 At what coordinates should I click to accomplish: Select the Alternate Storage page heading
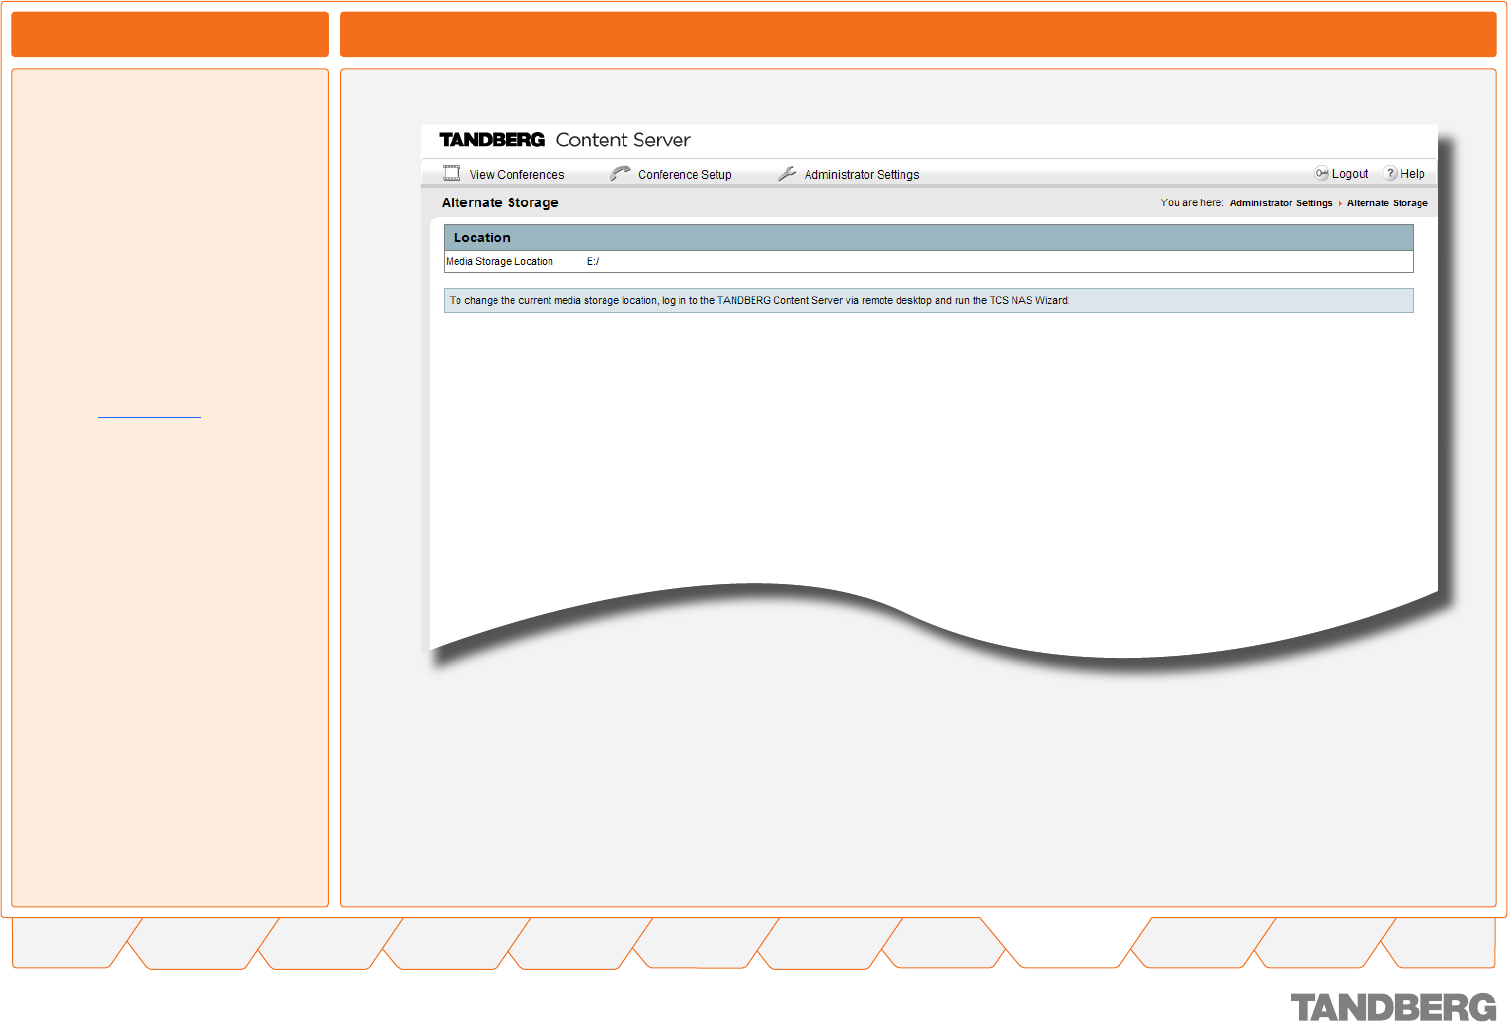click(500, 203)
